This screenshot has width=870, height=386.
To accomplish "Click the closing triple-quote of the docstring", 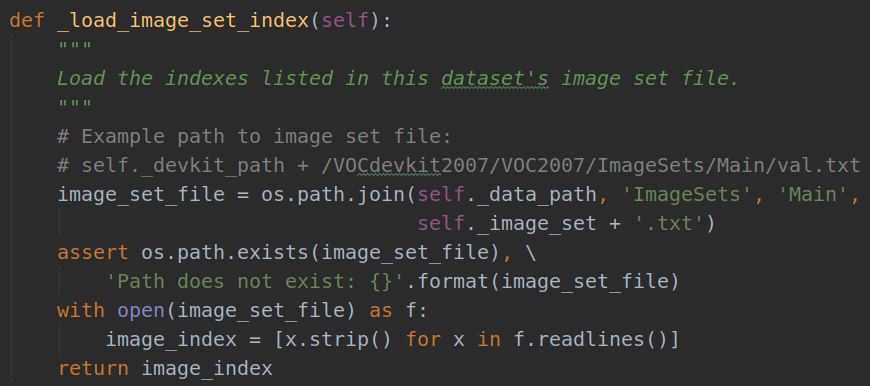I will 75,103.
